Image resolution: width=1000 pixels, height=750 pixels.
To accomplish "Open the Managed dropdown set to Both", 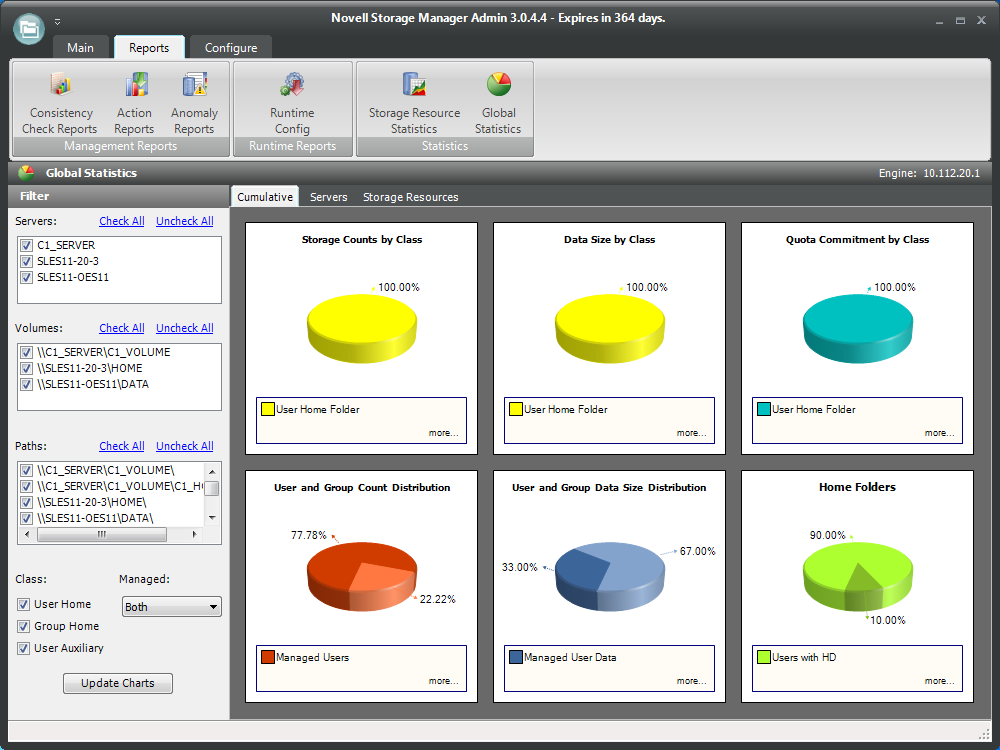I will pos(172,607).
